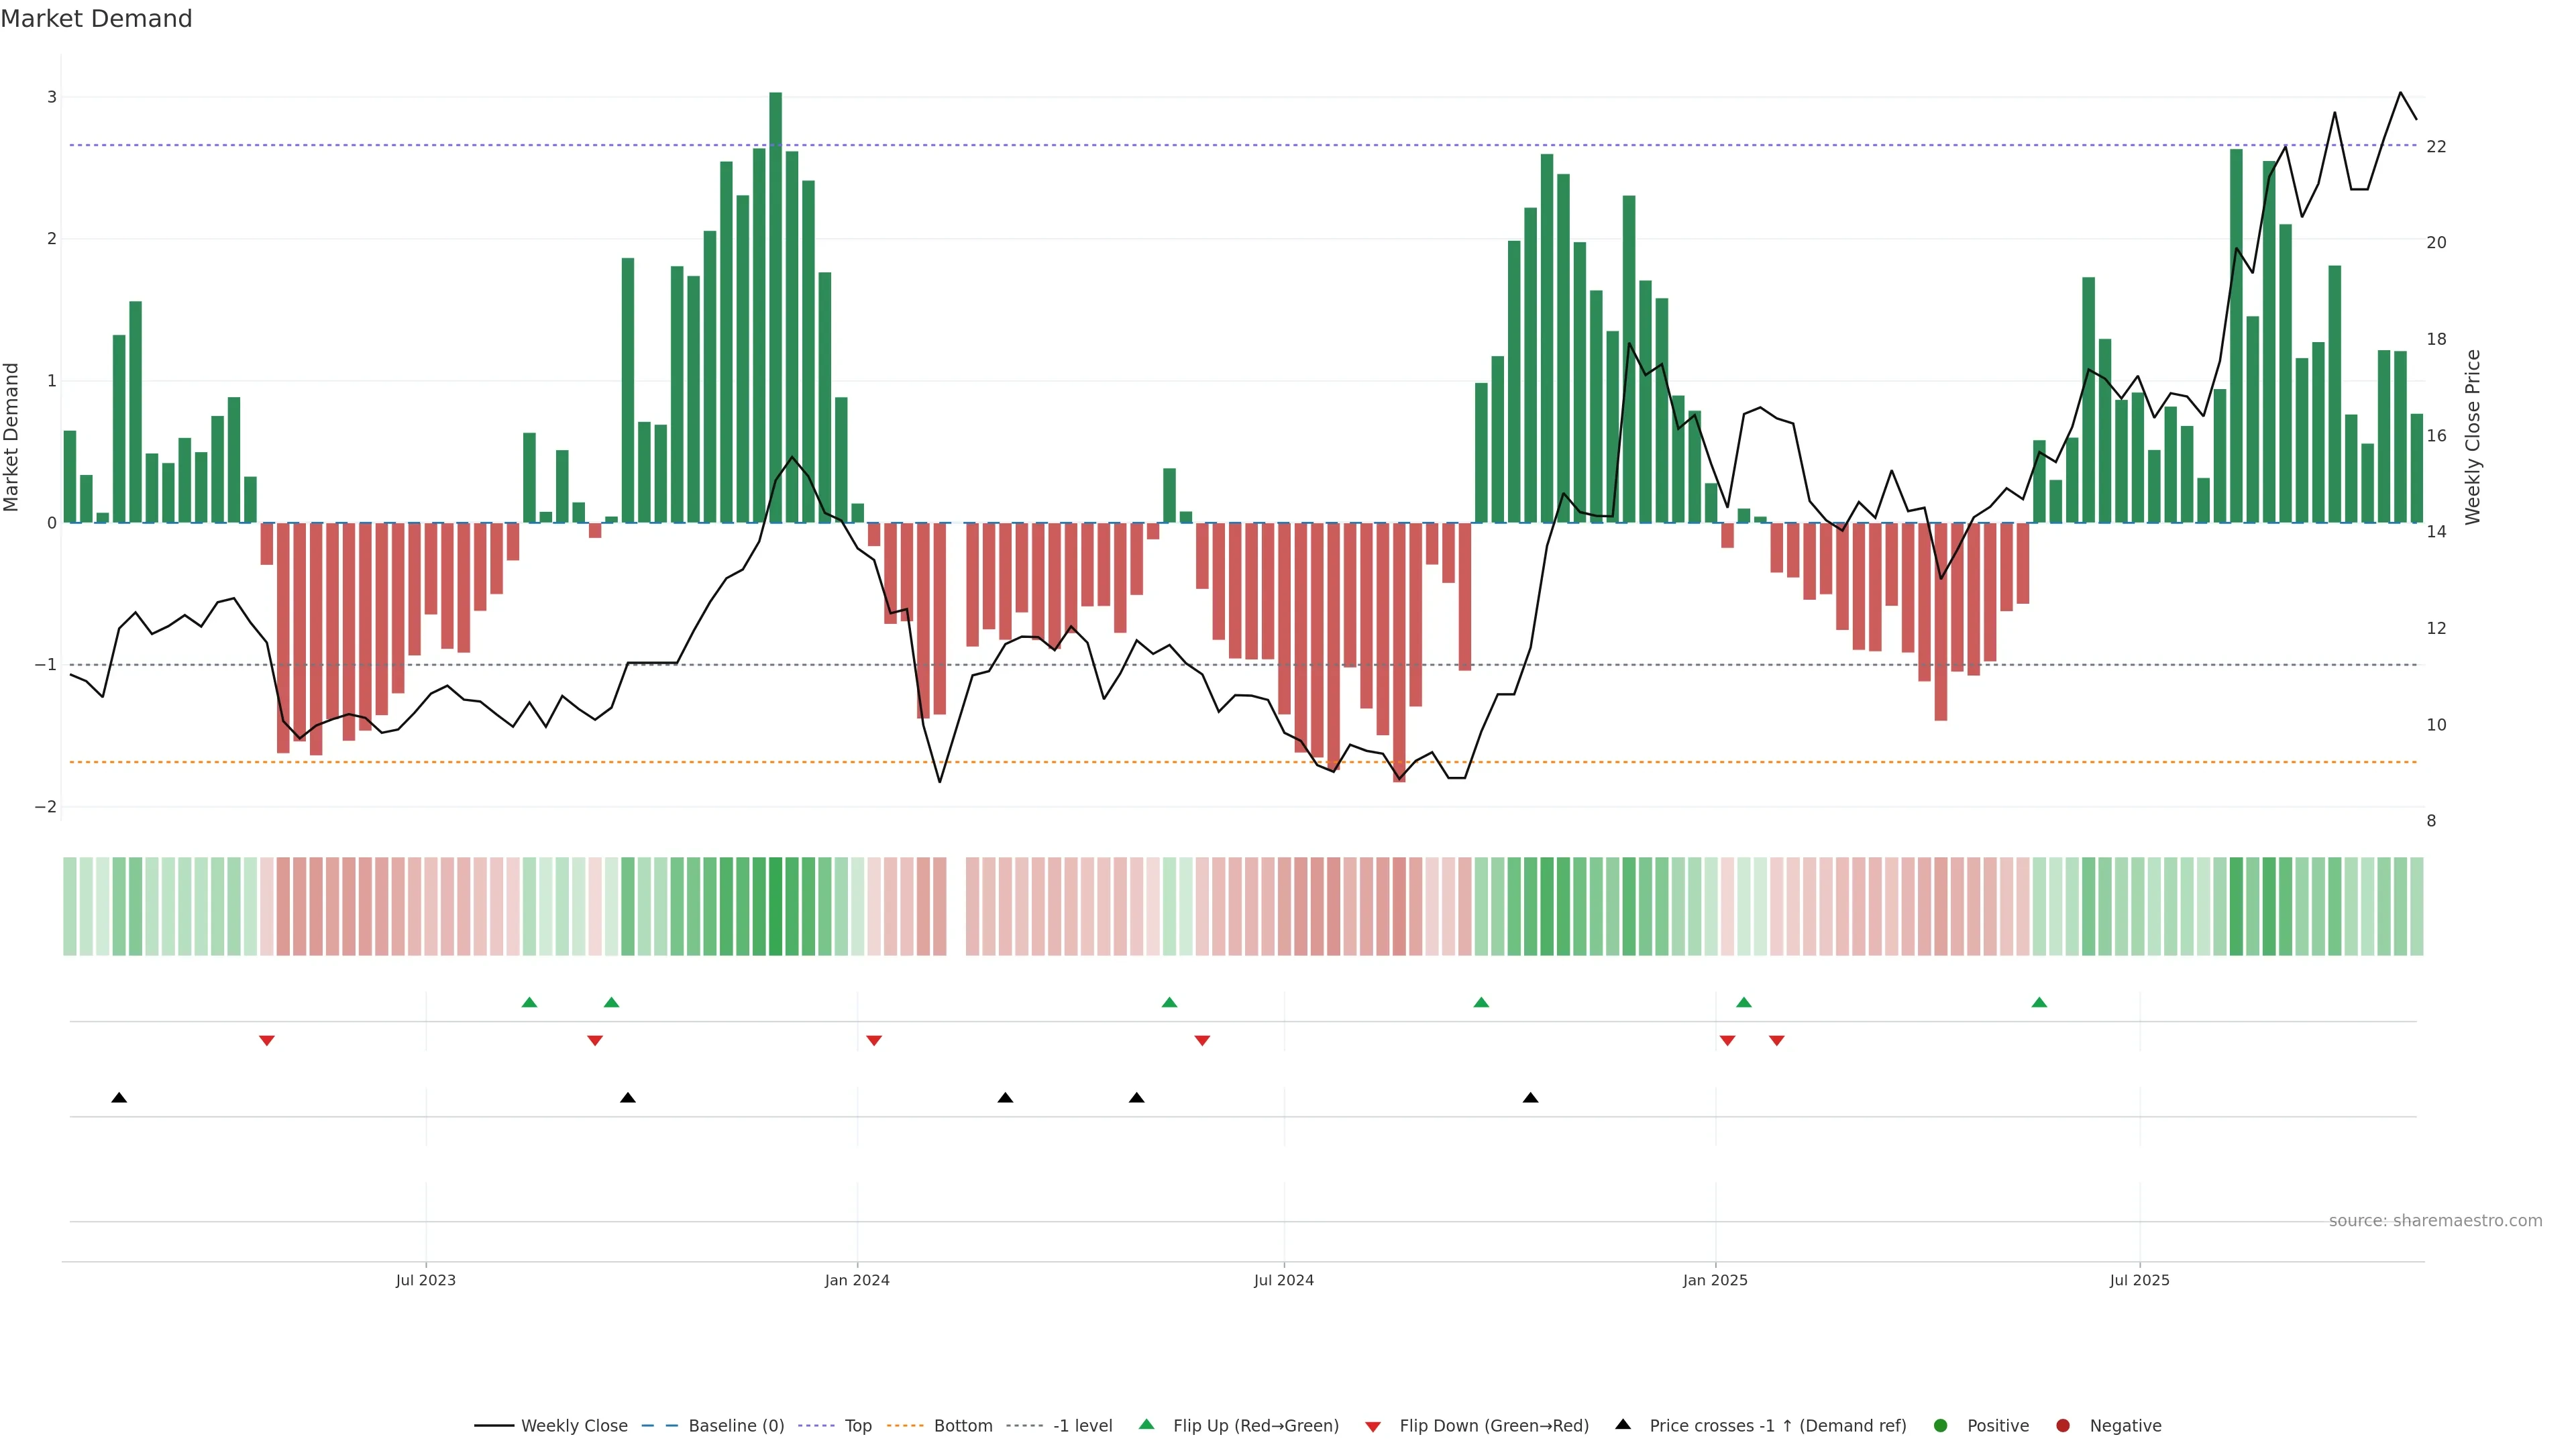The width and height of the screenshot is (2576, 1449).
Task: Click the red Negative legend dot
Action: 2063,1426
